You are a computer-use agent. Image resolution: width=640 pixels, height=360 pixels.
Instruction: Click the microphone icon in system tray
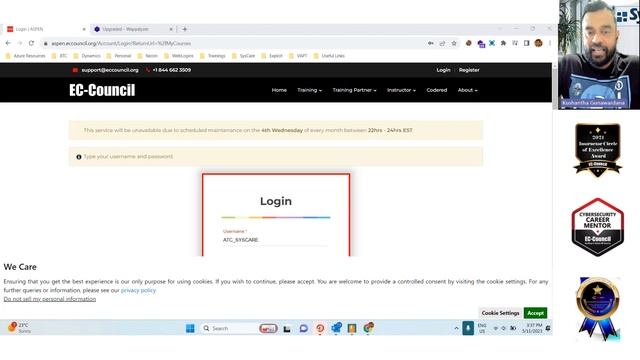coord(468,329)
